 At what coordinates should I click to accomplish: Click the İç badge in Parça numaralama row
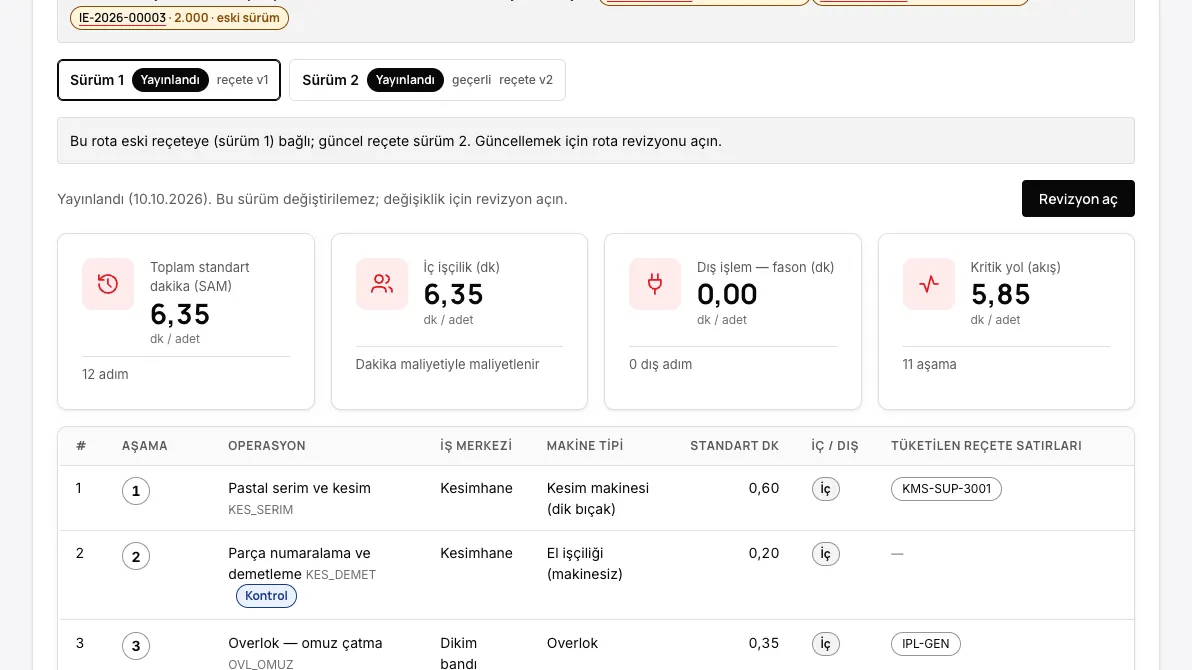click(826, 554)
